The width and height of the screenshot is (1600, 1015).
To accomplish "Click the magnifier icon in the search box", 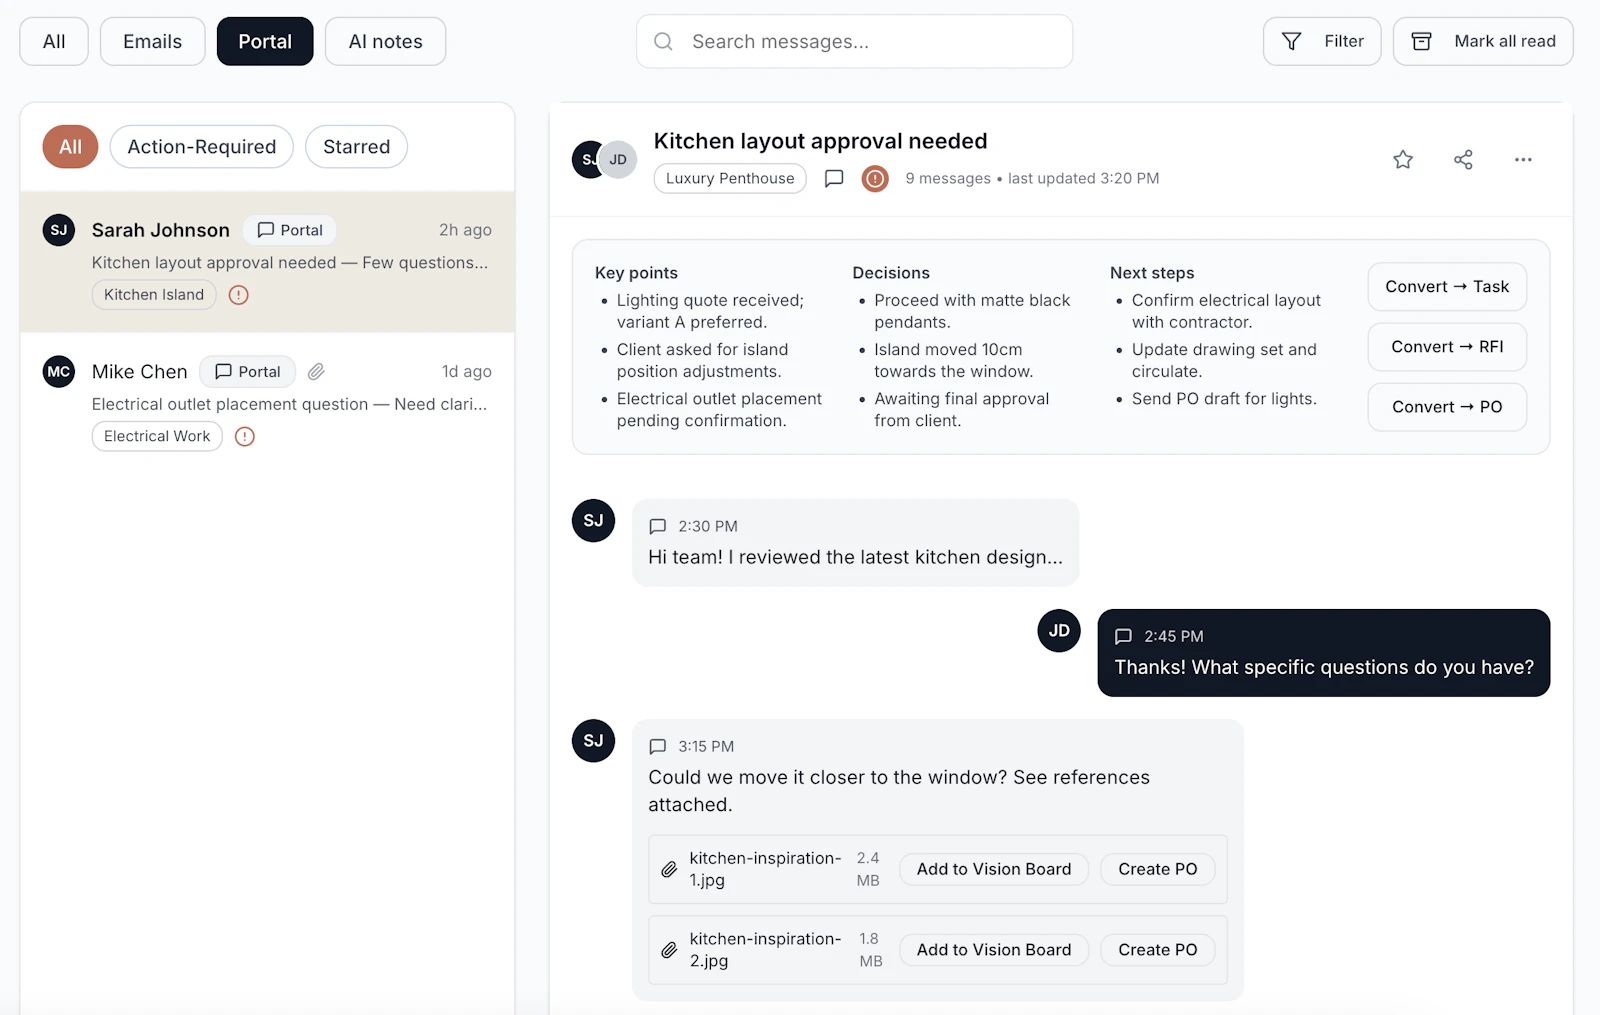I will point(663,42).
